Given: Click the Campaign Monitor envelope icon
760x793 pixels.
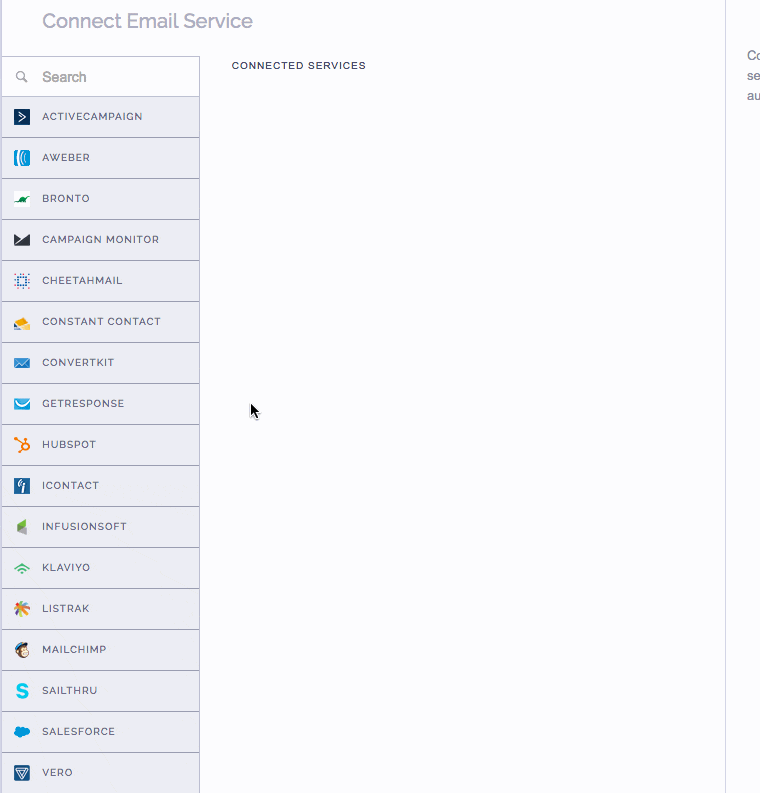Looking at the screenshot, I should tap(22, 240).
